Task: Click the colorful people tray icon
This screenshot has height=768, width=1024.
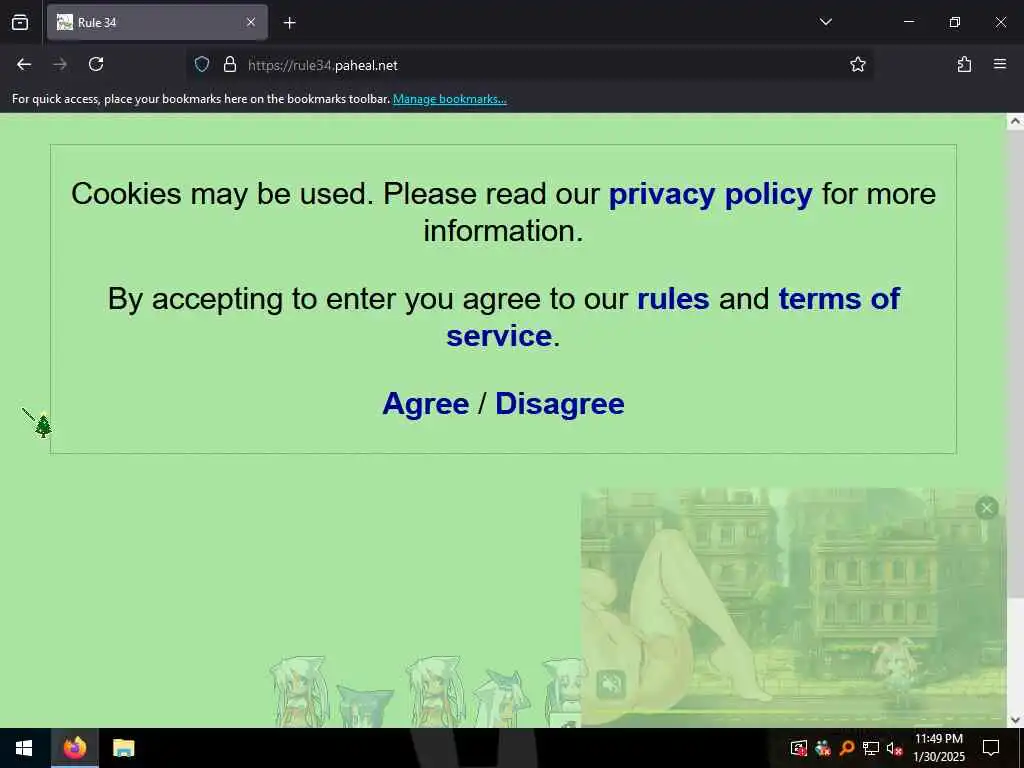Action: point(823,748)
